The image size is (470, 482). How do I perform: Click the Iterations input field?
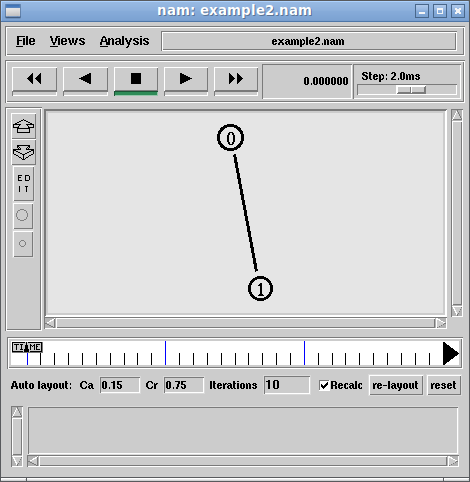pos(287,385)
